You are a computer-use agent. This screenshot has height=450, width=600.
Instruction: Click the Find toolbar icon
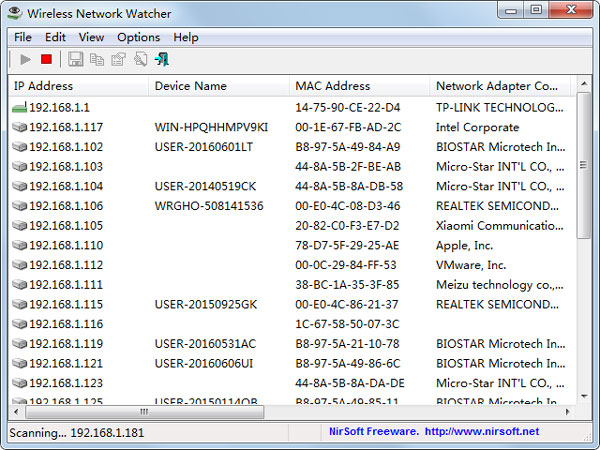[140, 59]
